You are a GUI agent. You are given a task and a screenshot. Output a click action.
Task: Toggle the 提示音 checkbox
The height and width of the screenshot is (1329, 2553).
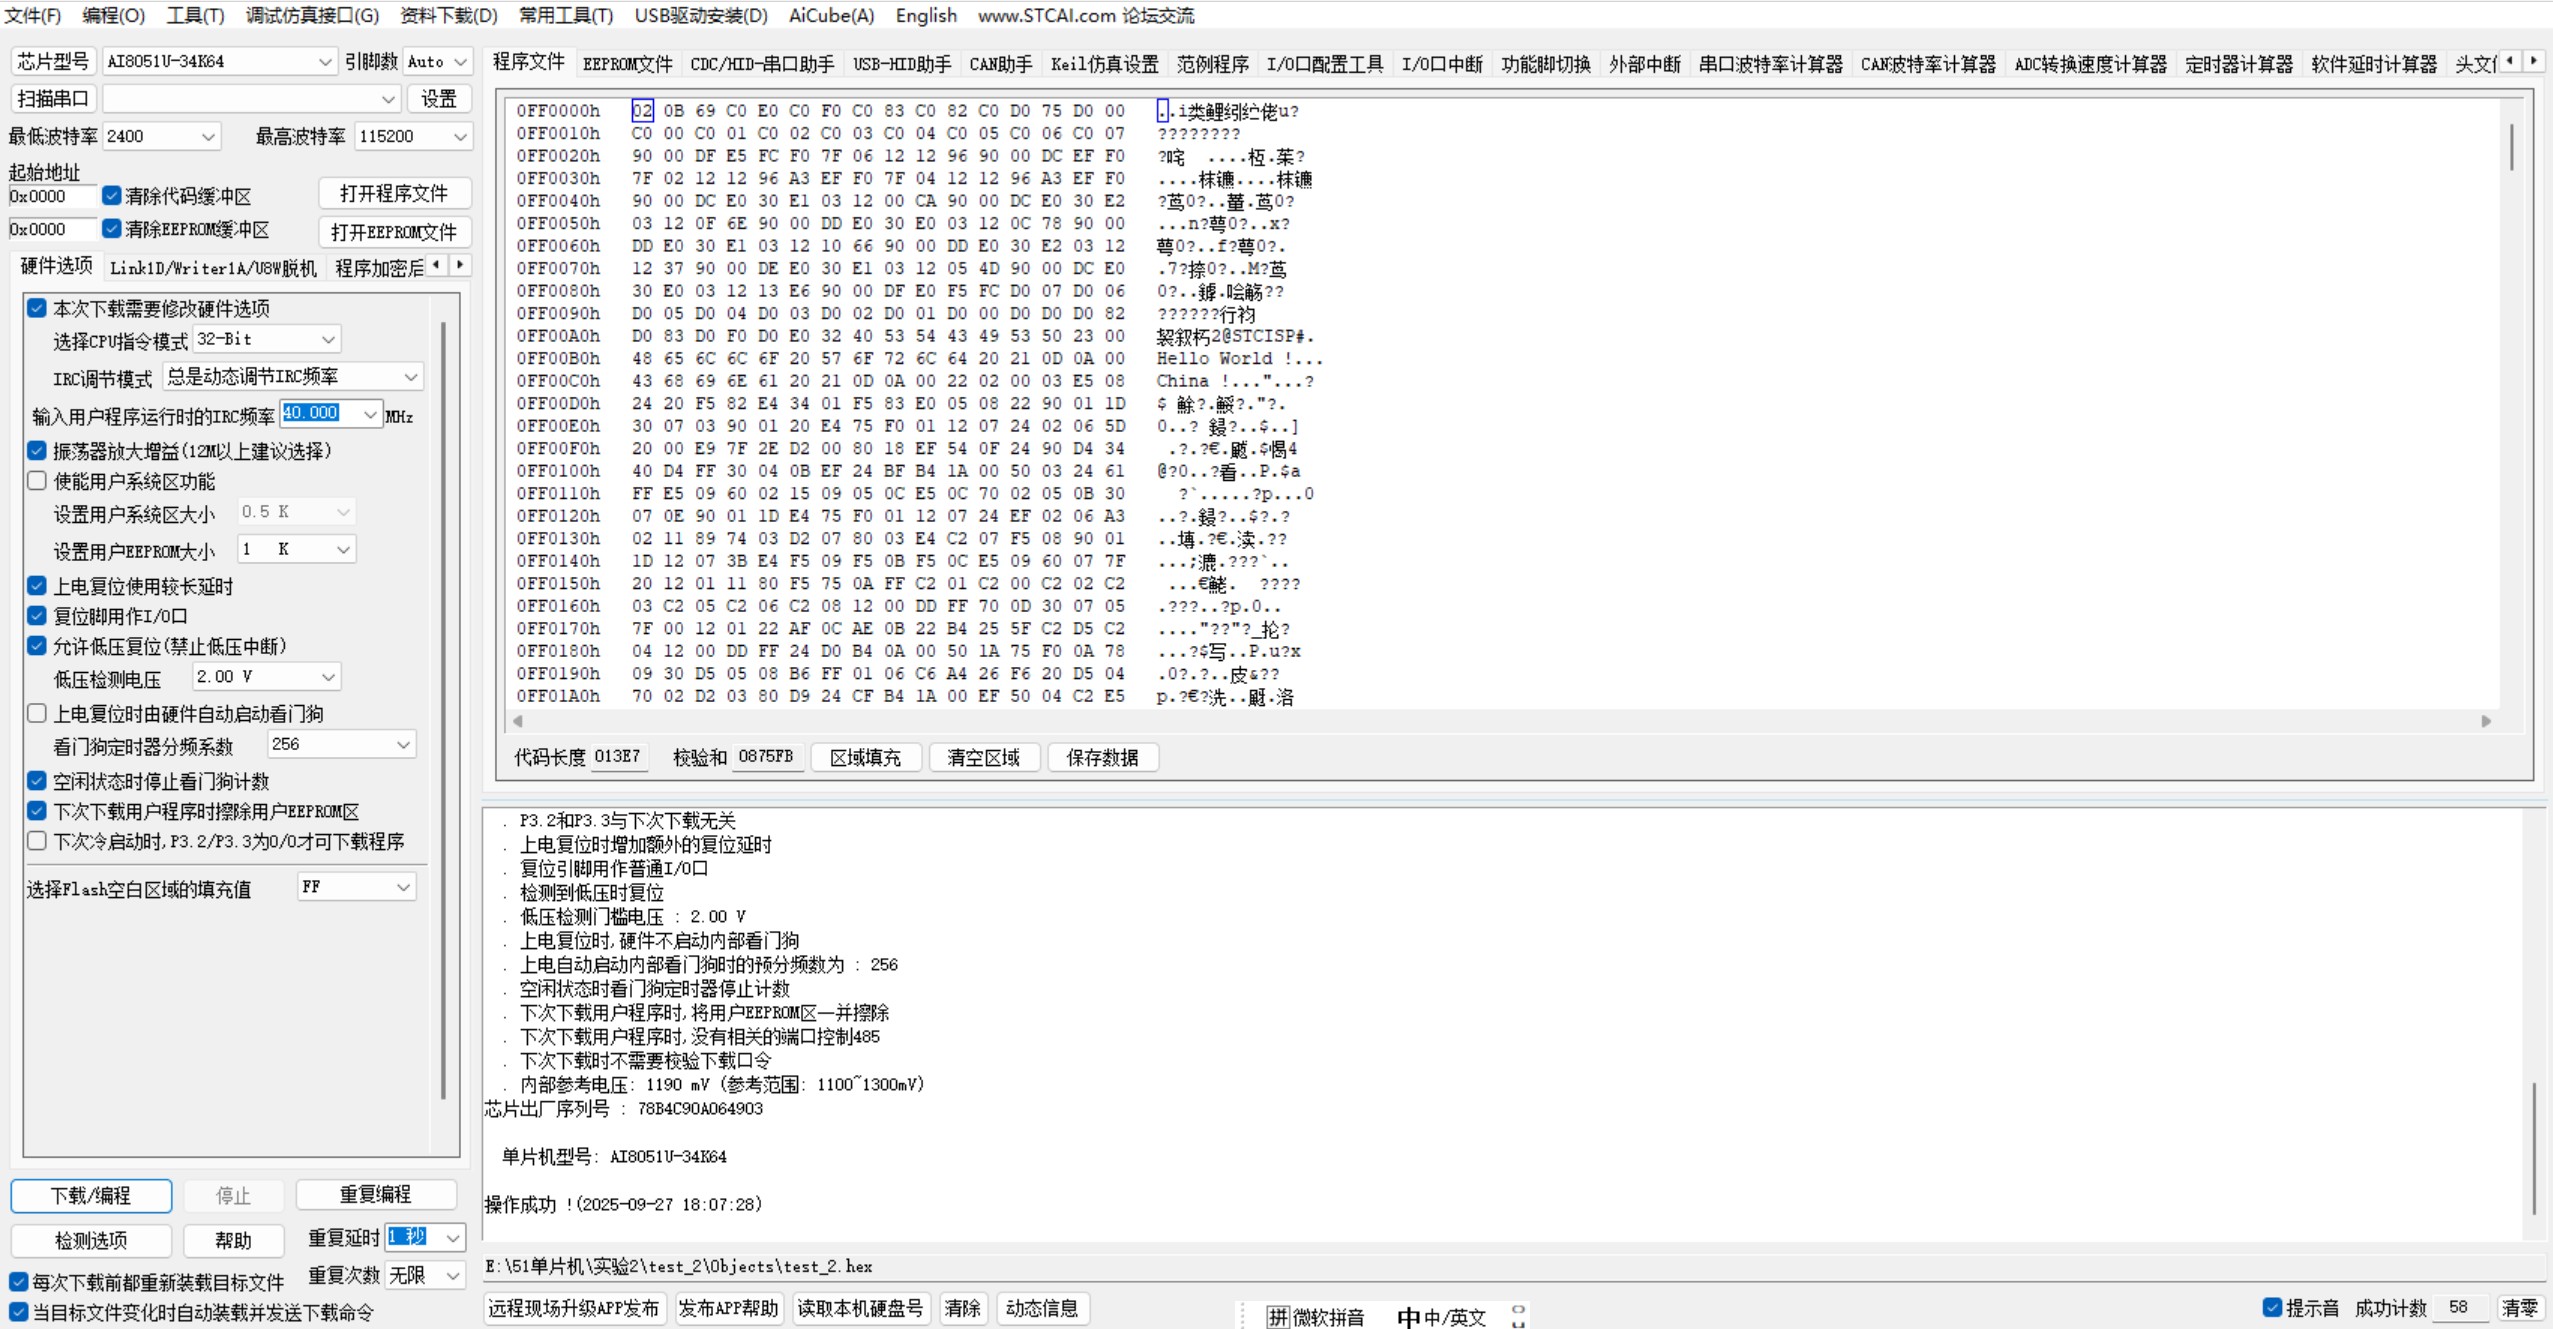[2272, 1307]
